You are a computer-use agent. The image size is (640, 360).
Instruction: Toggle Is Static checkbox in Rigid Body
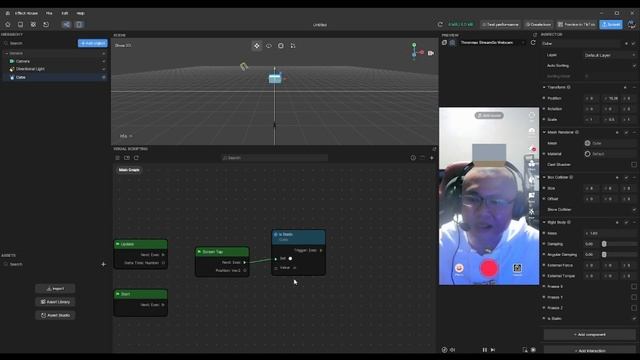tap(634, 318)
